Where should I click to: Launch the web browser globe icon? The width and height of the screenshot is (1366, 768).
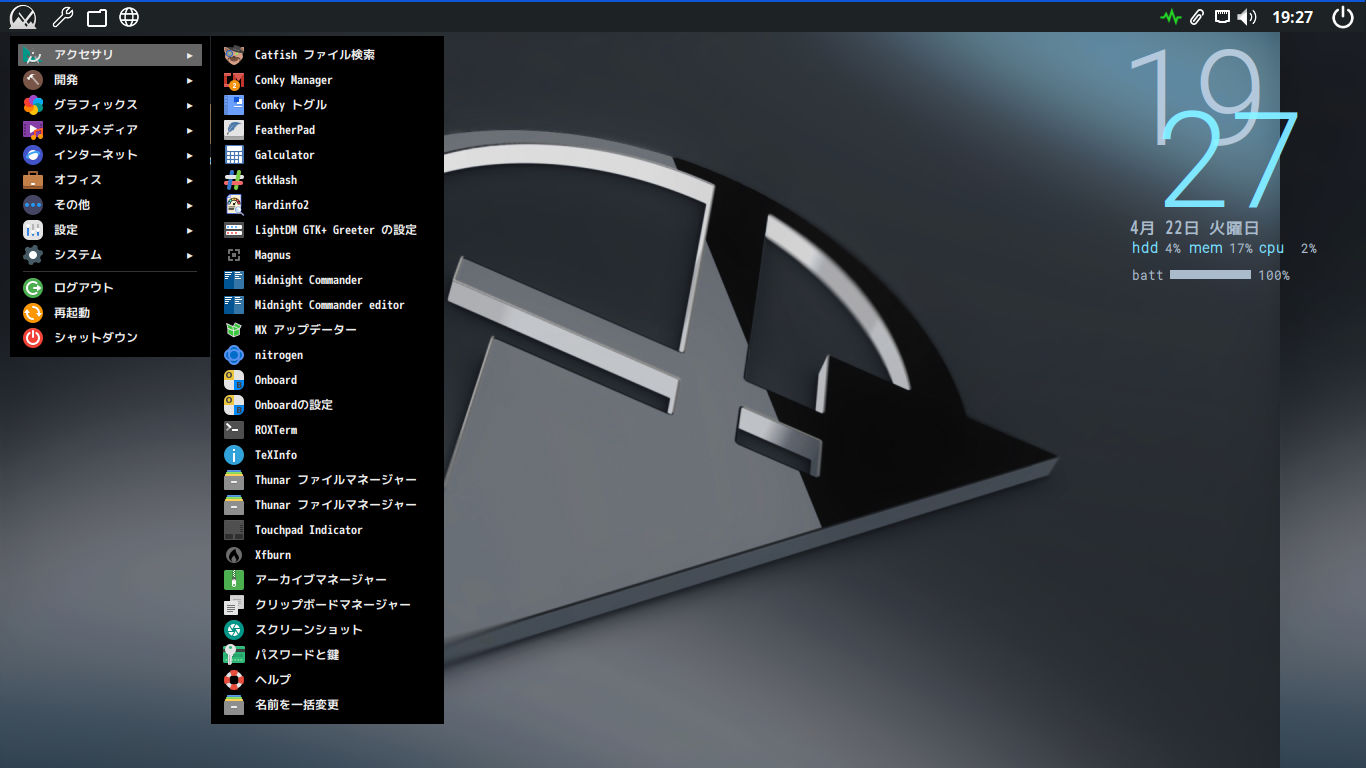(x=129, y=17)
